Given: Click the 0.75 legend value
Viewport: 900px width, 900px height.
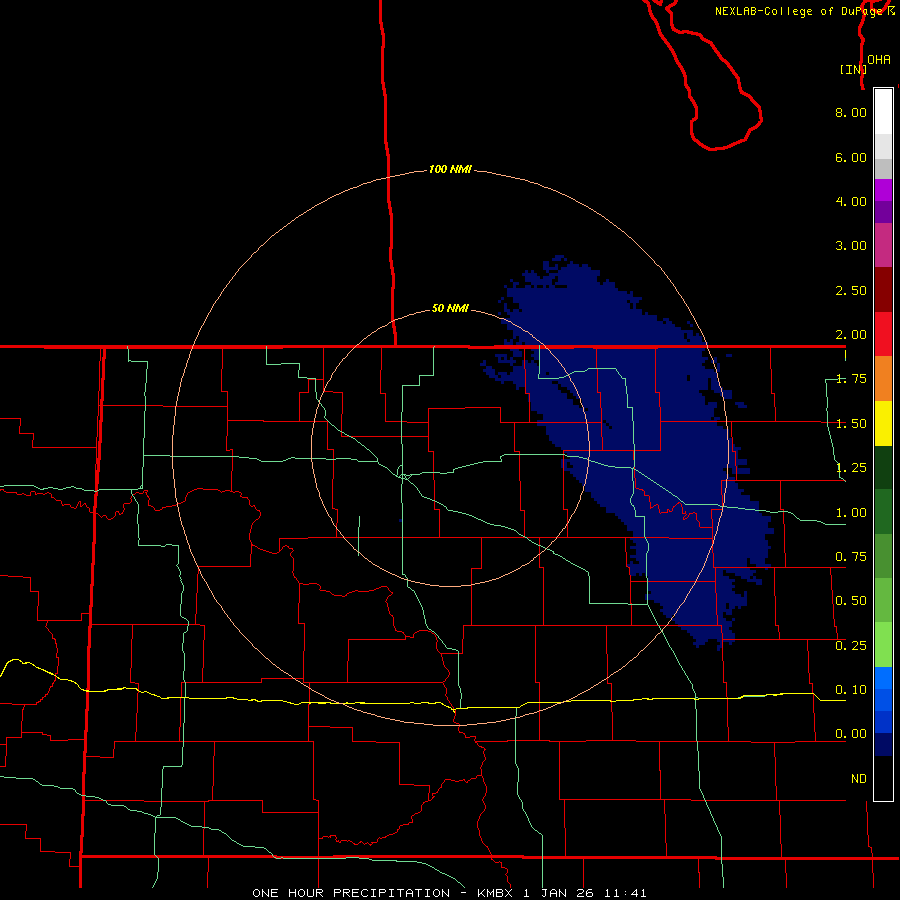Looking at the screenshot, I should click(x=851, y=557).
